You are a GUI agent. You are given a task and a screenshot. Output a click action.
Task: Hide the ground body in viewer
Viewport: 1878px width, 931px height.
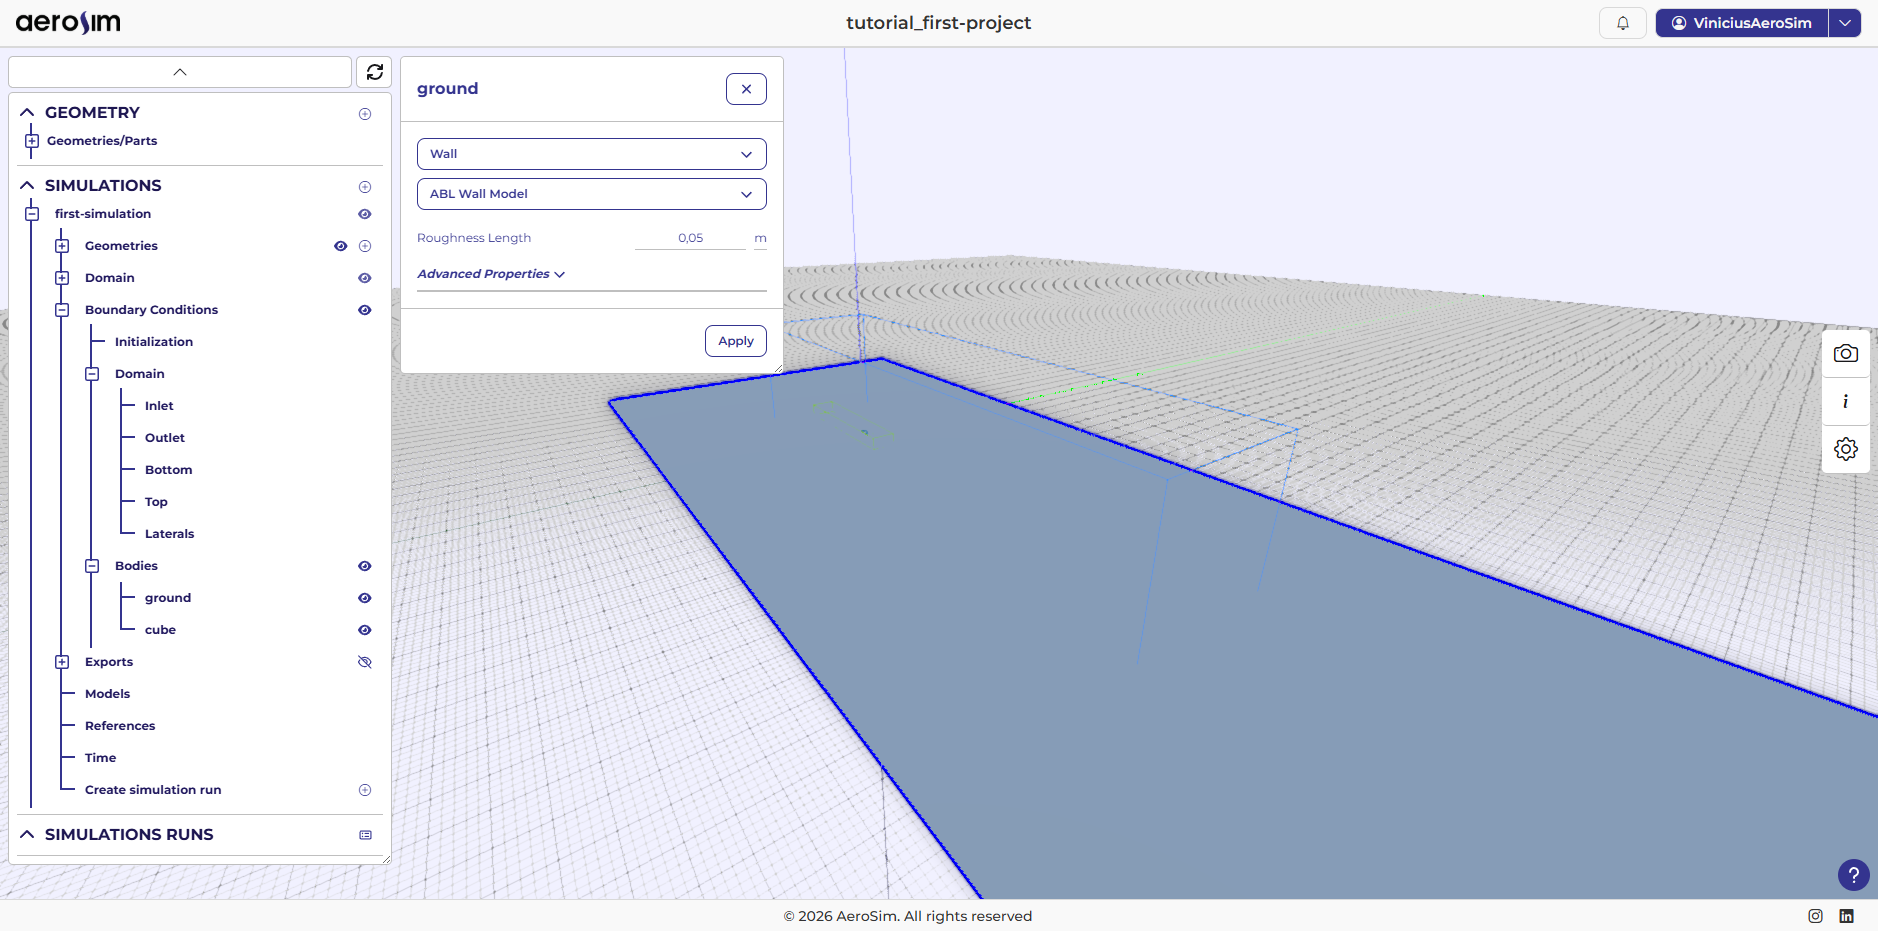pyautogui.click(x=365, y=598)
